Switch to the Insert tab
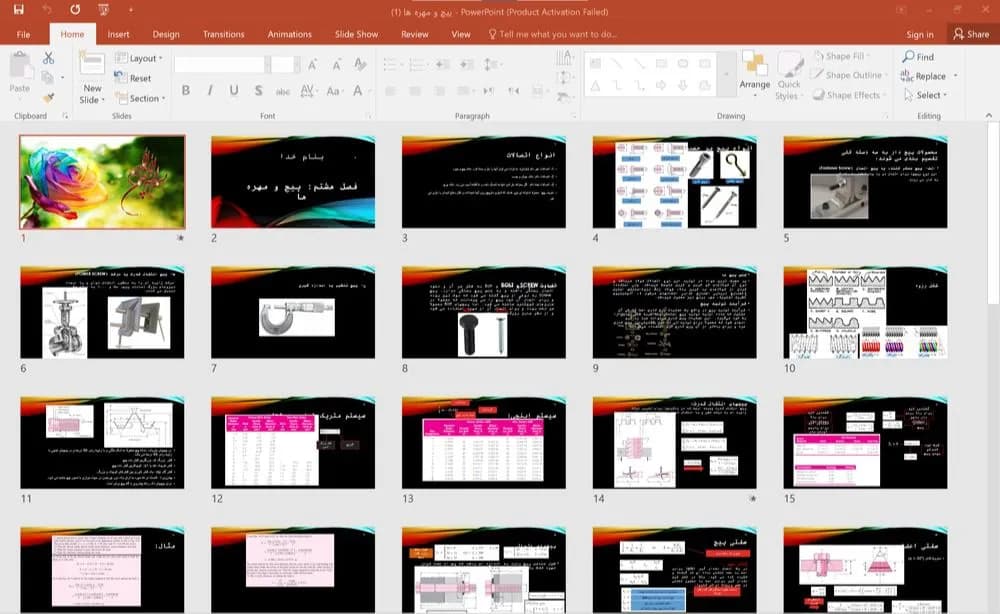The width and height of the screenshot is (1000, 614). click(118, 34)
